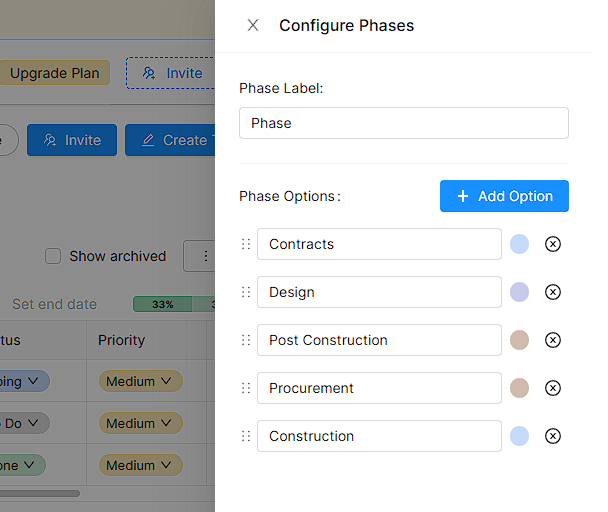Click the Upgrade Plan button

(x=54, y=73)
